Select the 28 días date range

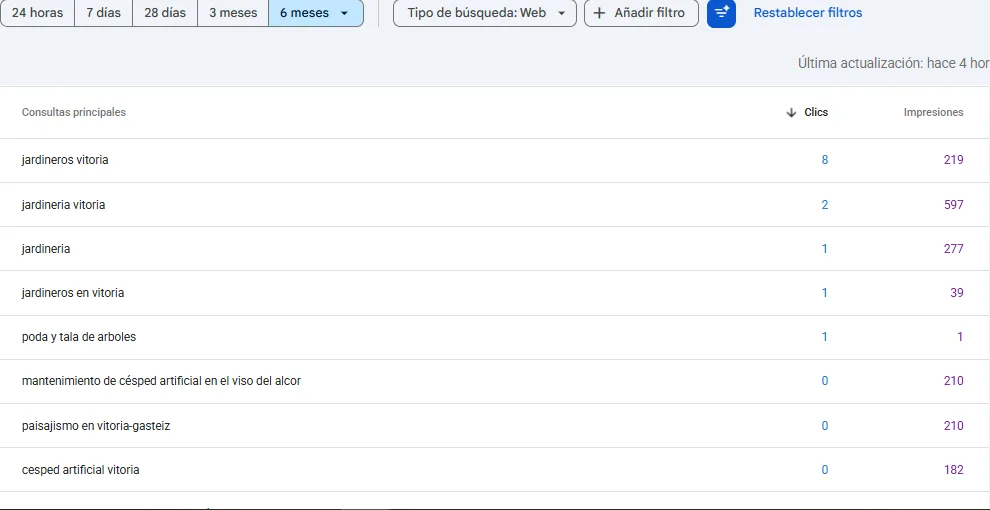(165, 13)
